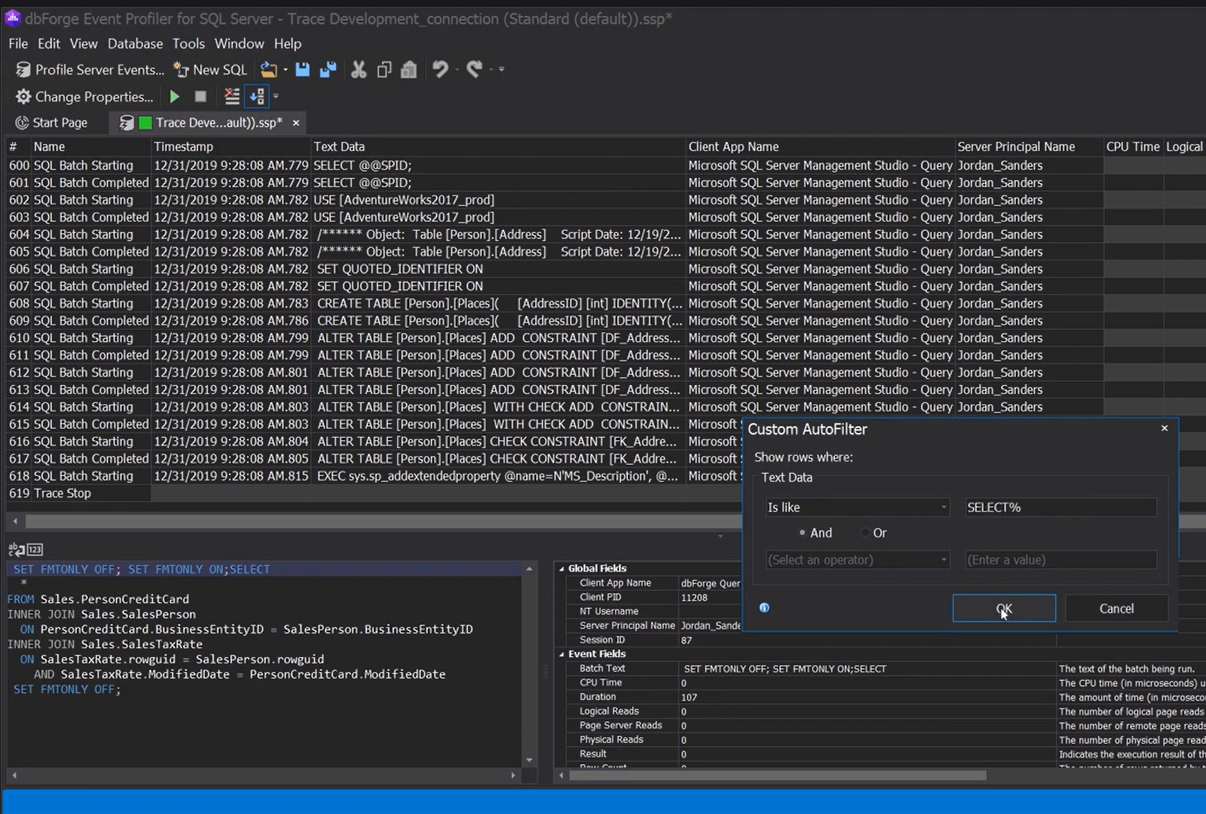Toggle the auto-scroll icon on the toolbar
This screenshot has height=814, width=1206.
(257, 96)
